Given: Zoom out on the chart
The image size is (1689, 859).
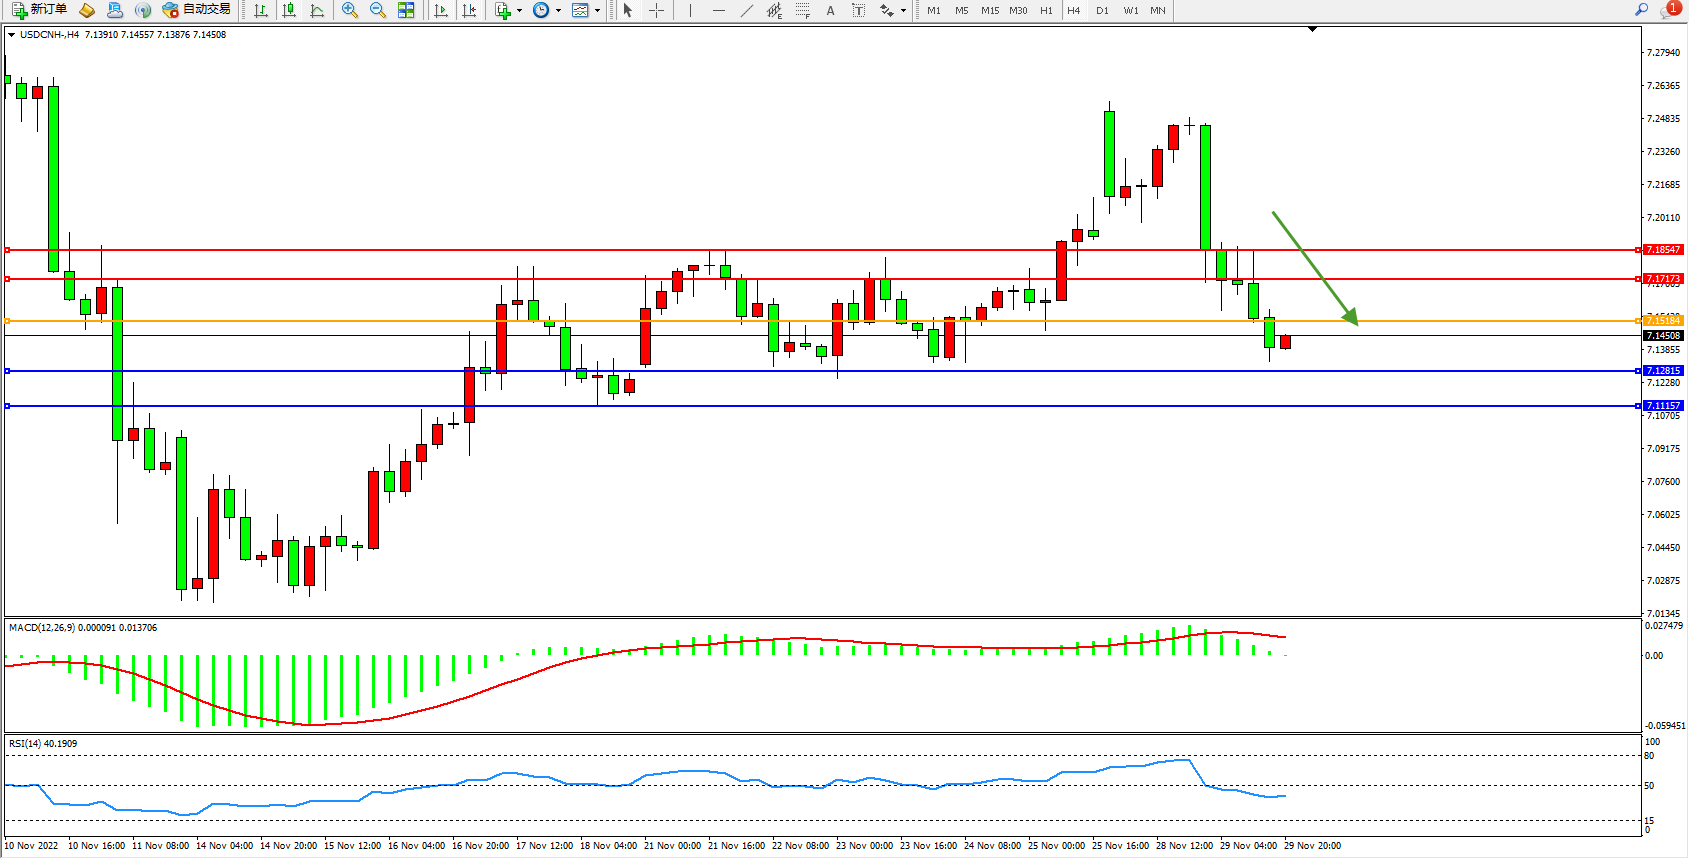Looking at the screenshot, I should point(377,10).
